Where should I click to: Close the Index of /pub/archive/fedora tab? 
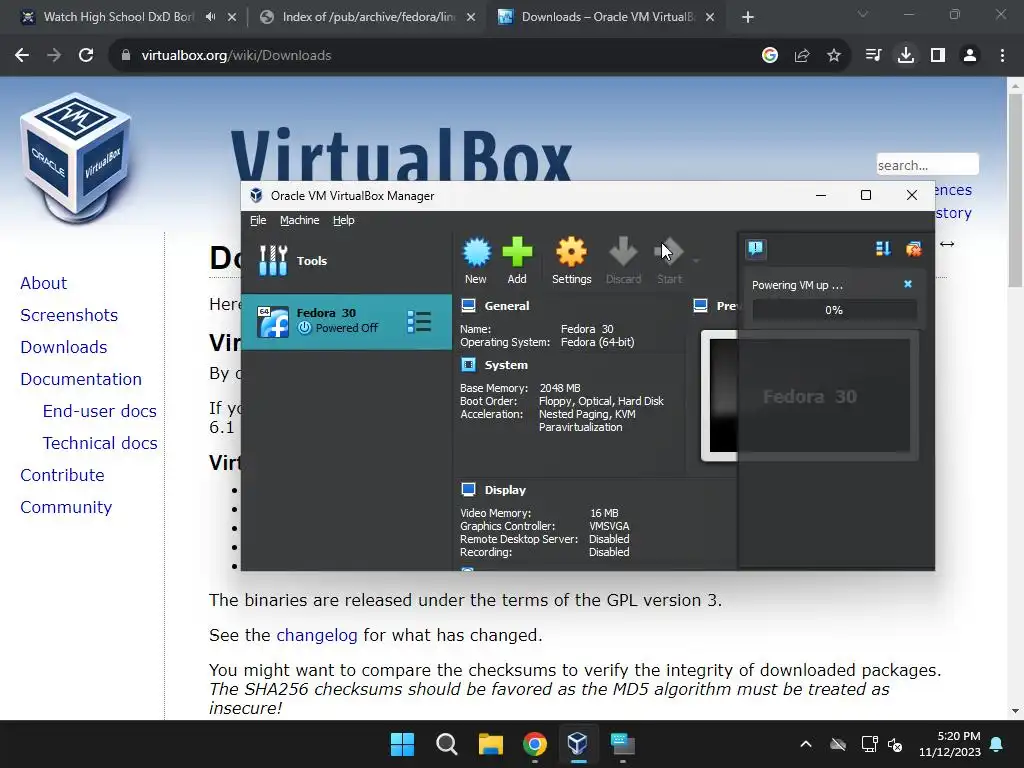471,17
